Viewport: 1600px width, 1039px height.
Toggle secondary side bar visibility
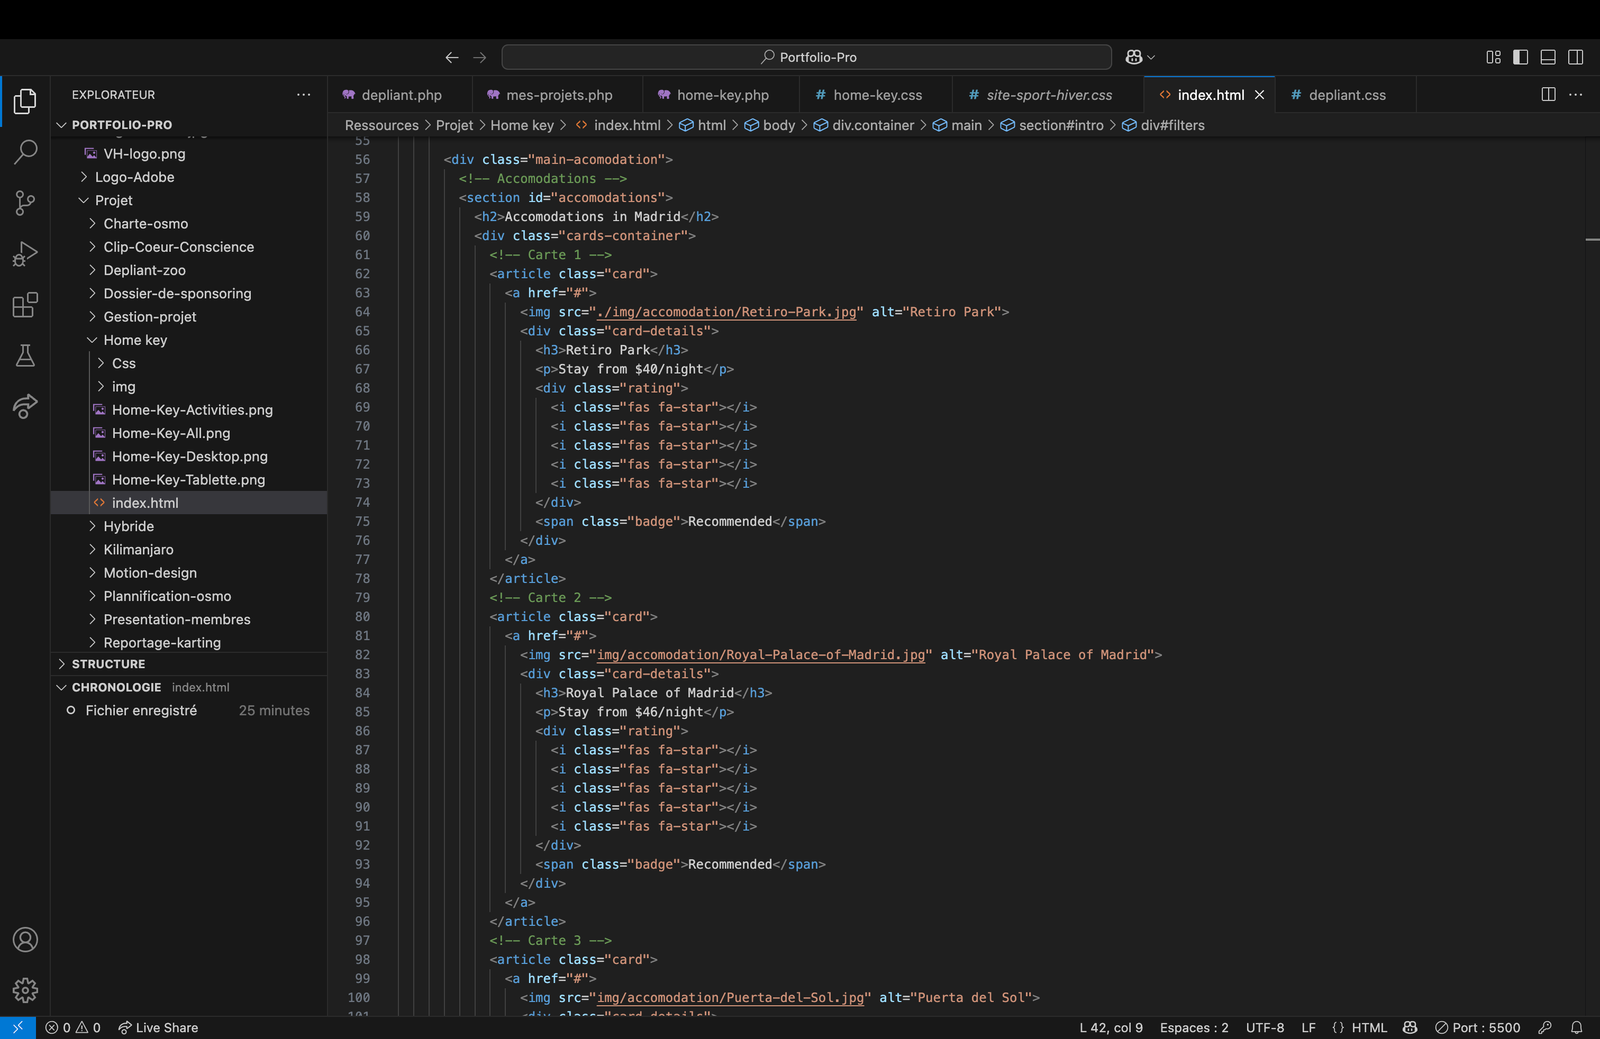pyautogui.click(x=1576, y=57)
